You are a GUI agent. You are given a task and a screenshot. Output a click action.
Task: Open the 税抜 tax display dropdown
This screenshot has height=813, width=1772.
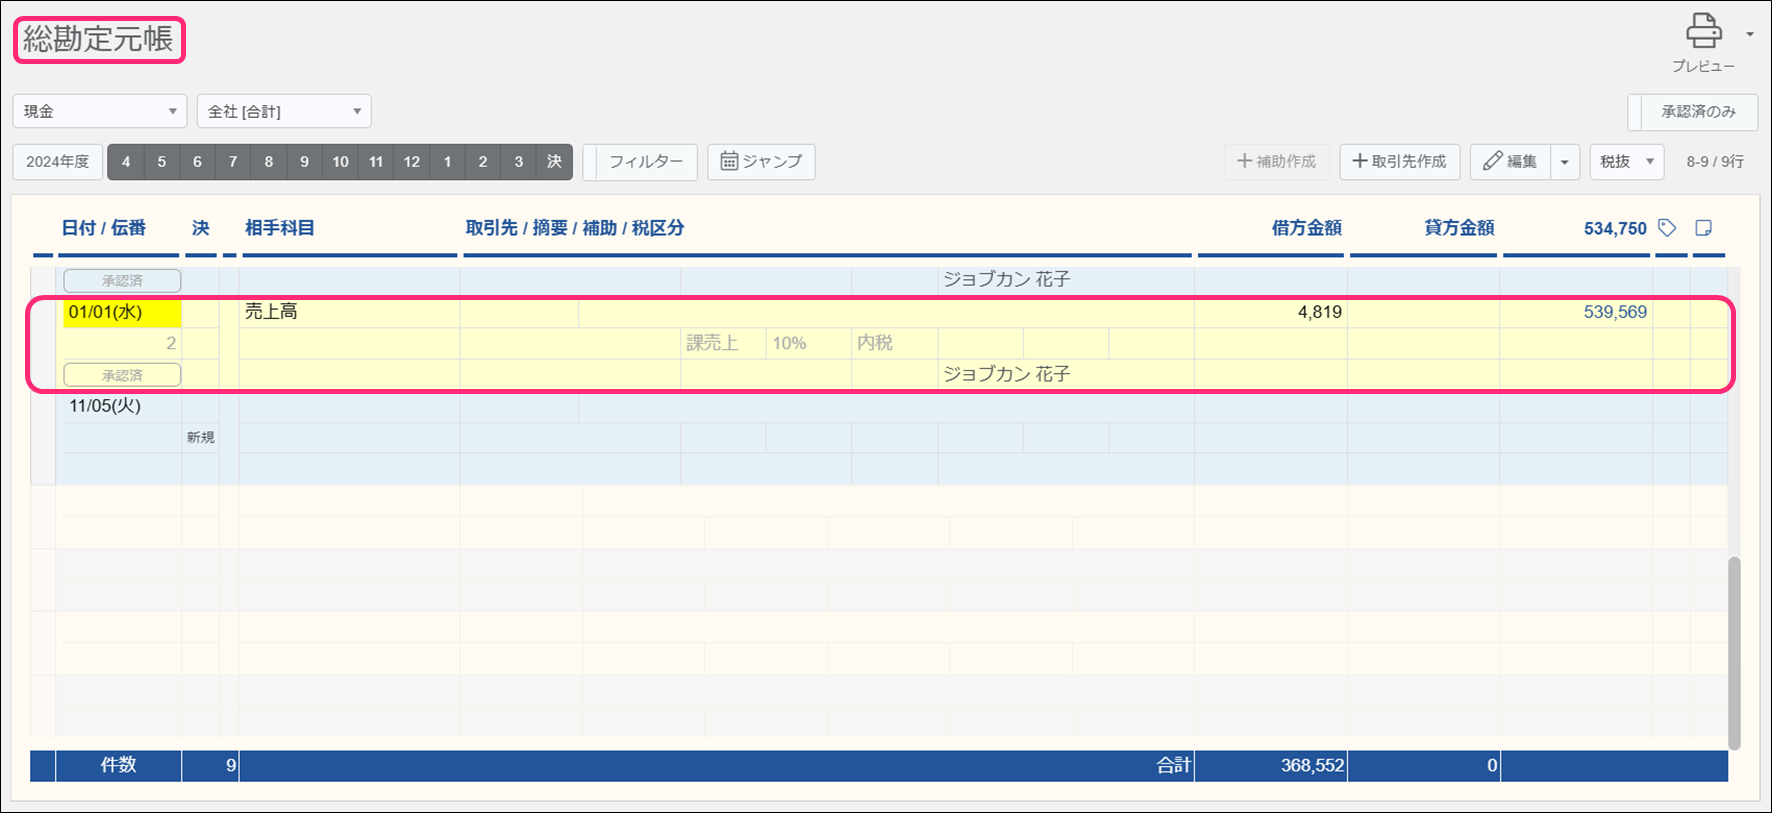pos(1626,162)
